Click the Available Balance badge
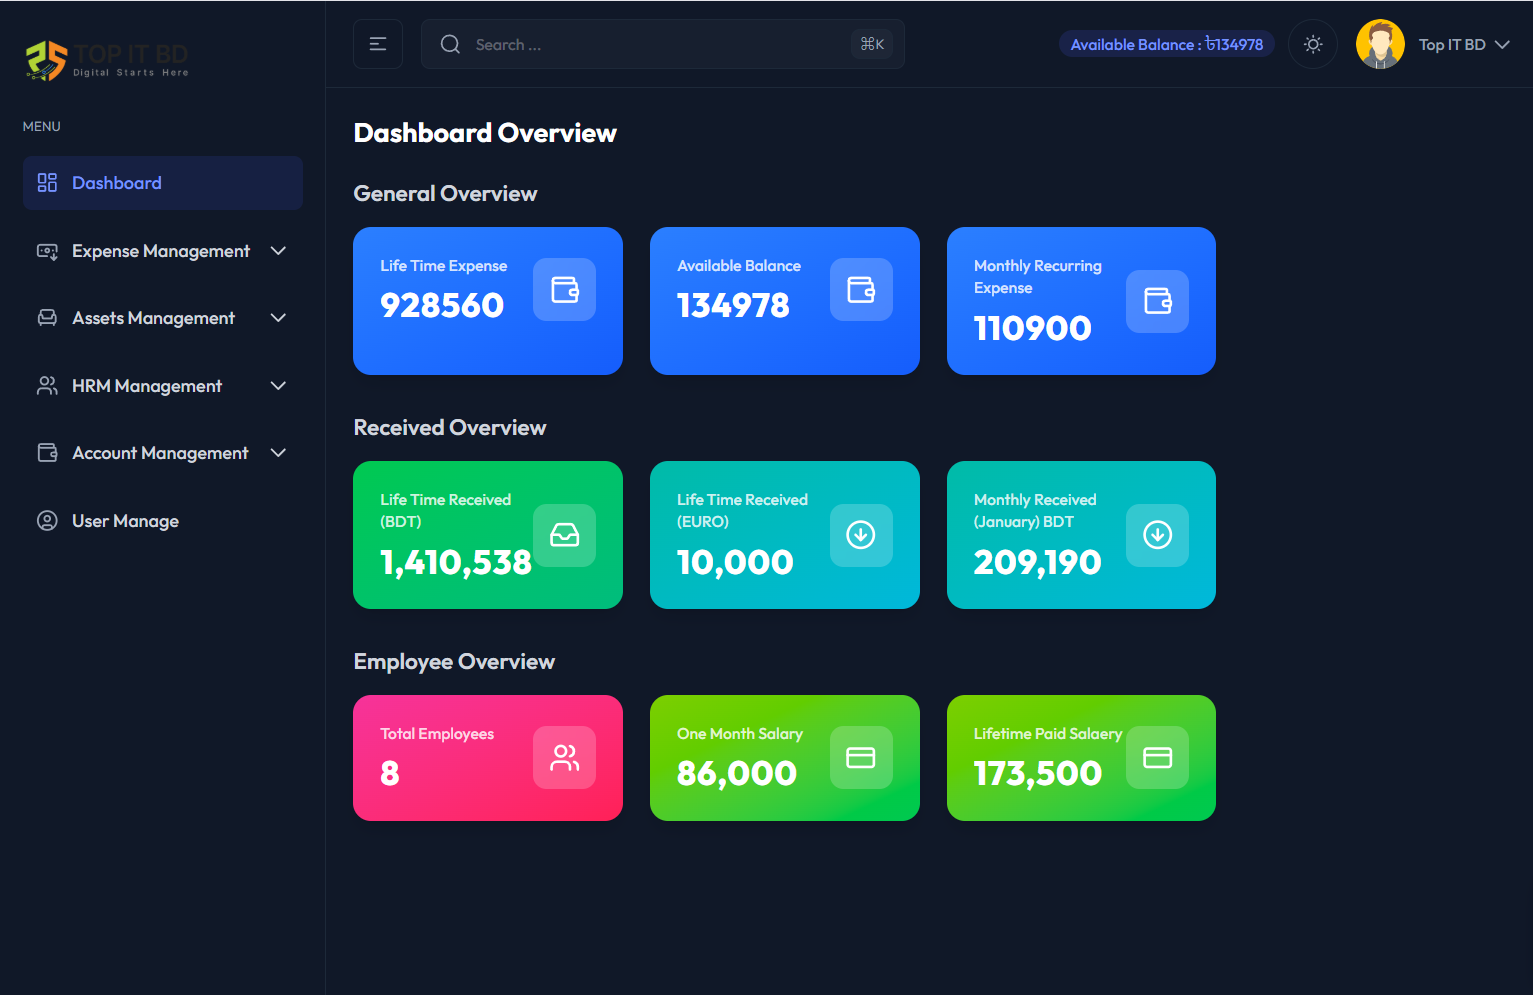Viewport: 1533px width, 995px height. point(1166,44)
